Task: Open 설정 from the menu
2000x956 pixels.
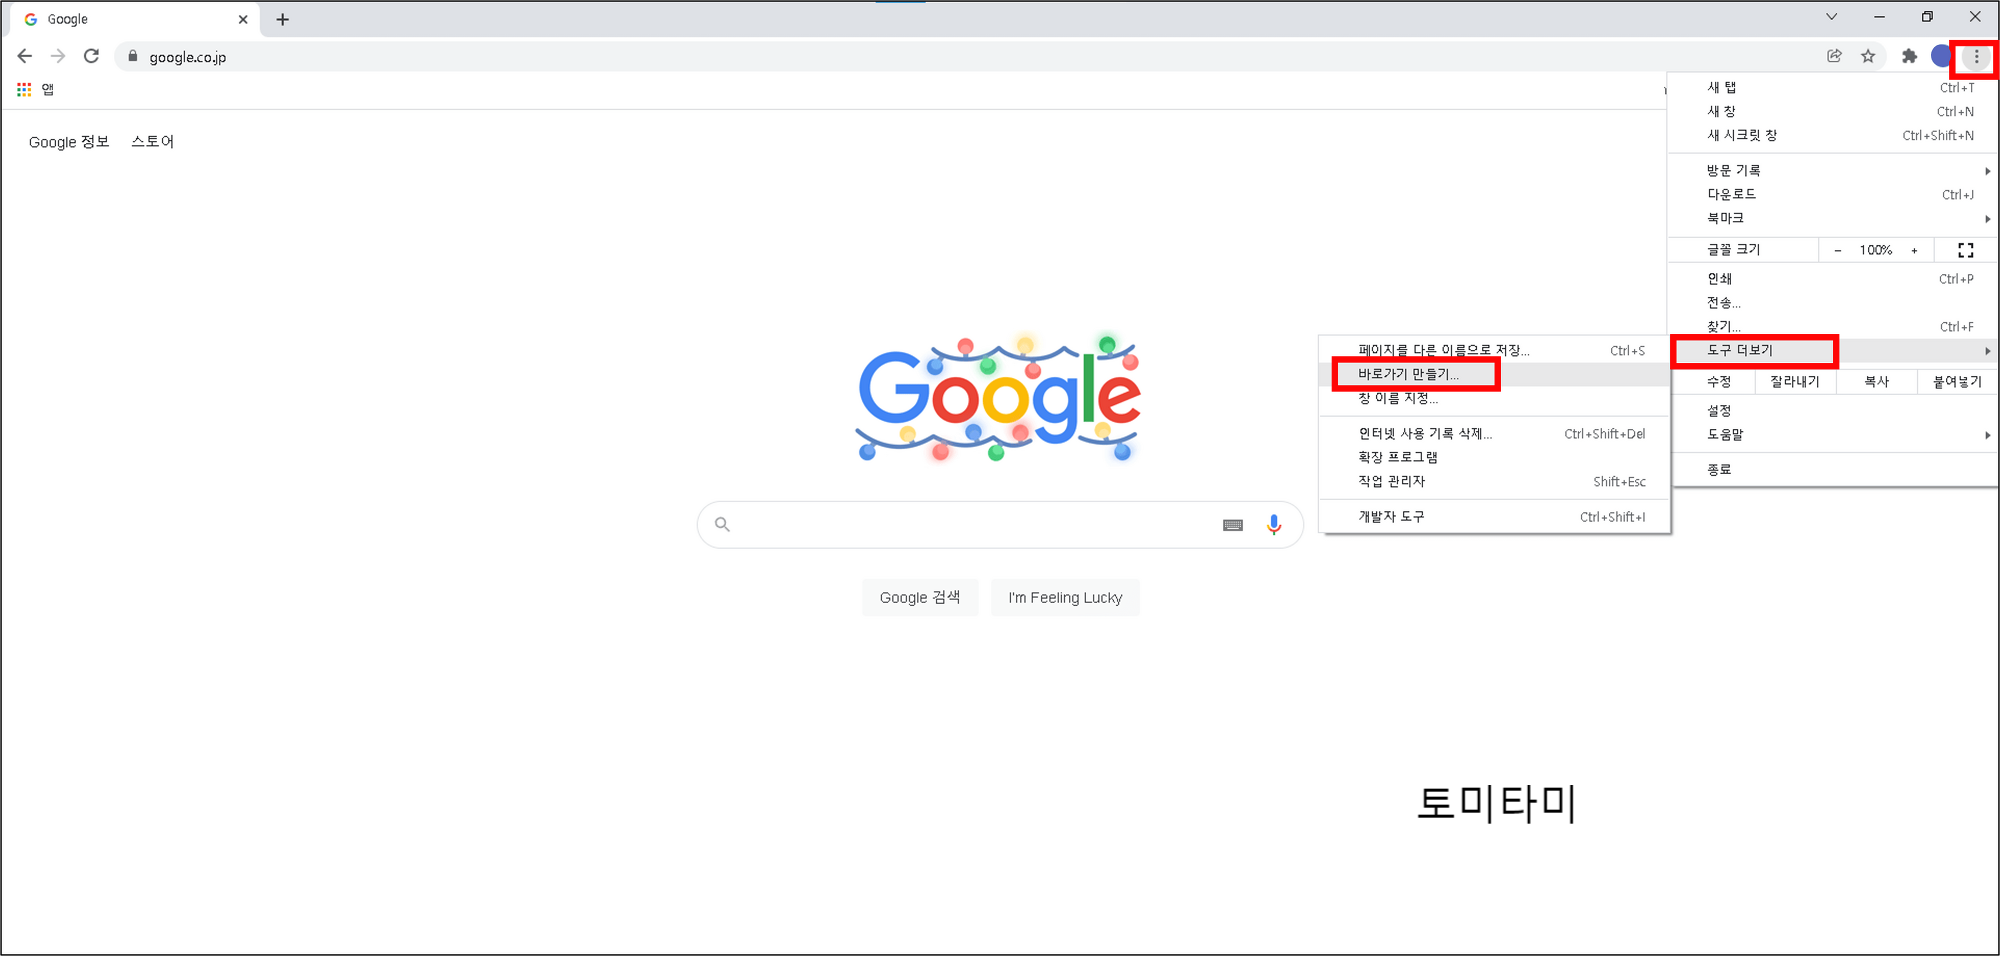Action: [x=1834, y=411]
